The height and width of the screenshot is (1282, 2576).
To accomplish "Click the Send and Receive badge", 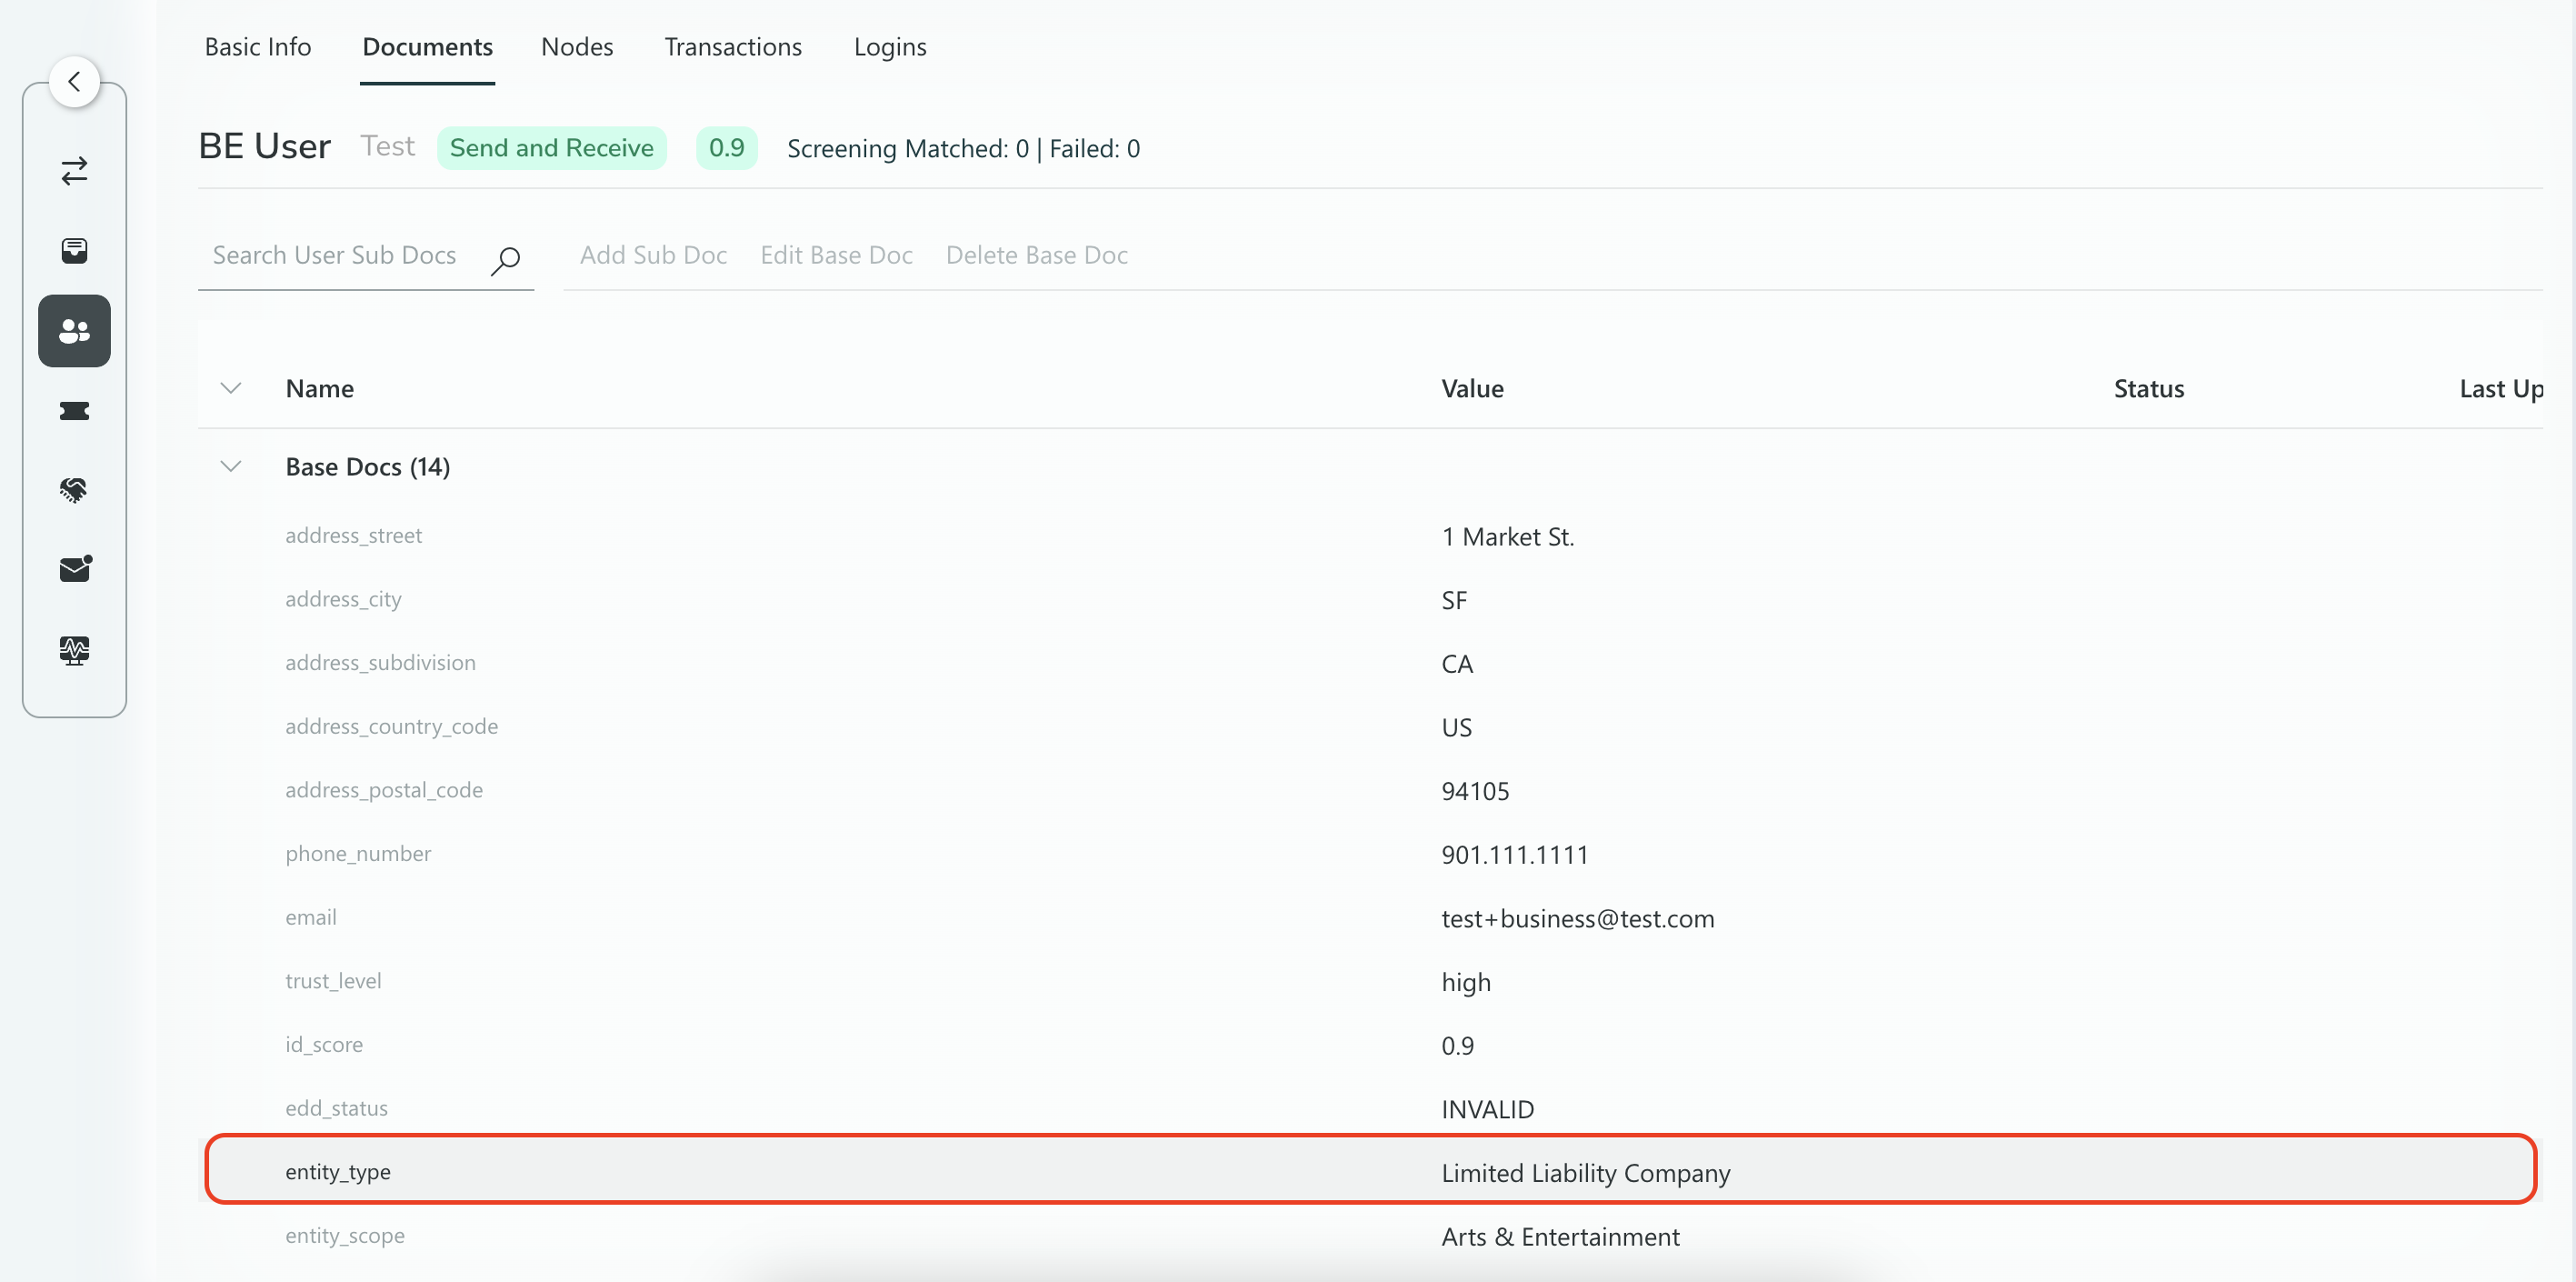I will pos(551,148).
